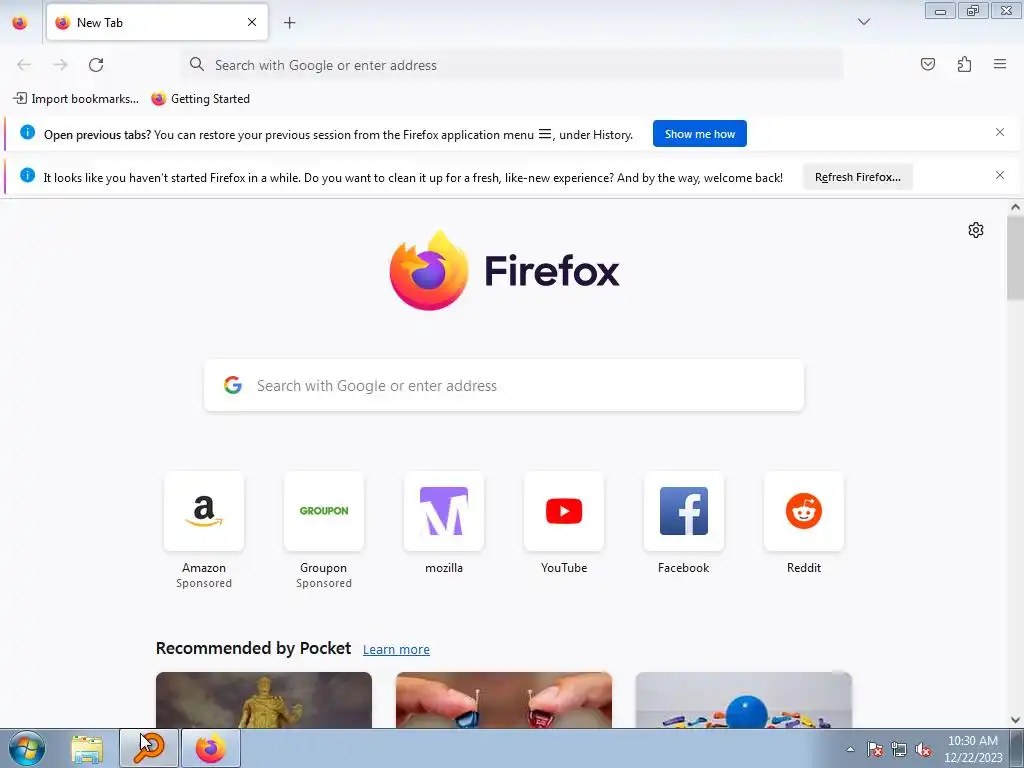Click the page center Google search box
1024x768 pixels.
504,385
